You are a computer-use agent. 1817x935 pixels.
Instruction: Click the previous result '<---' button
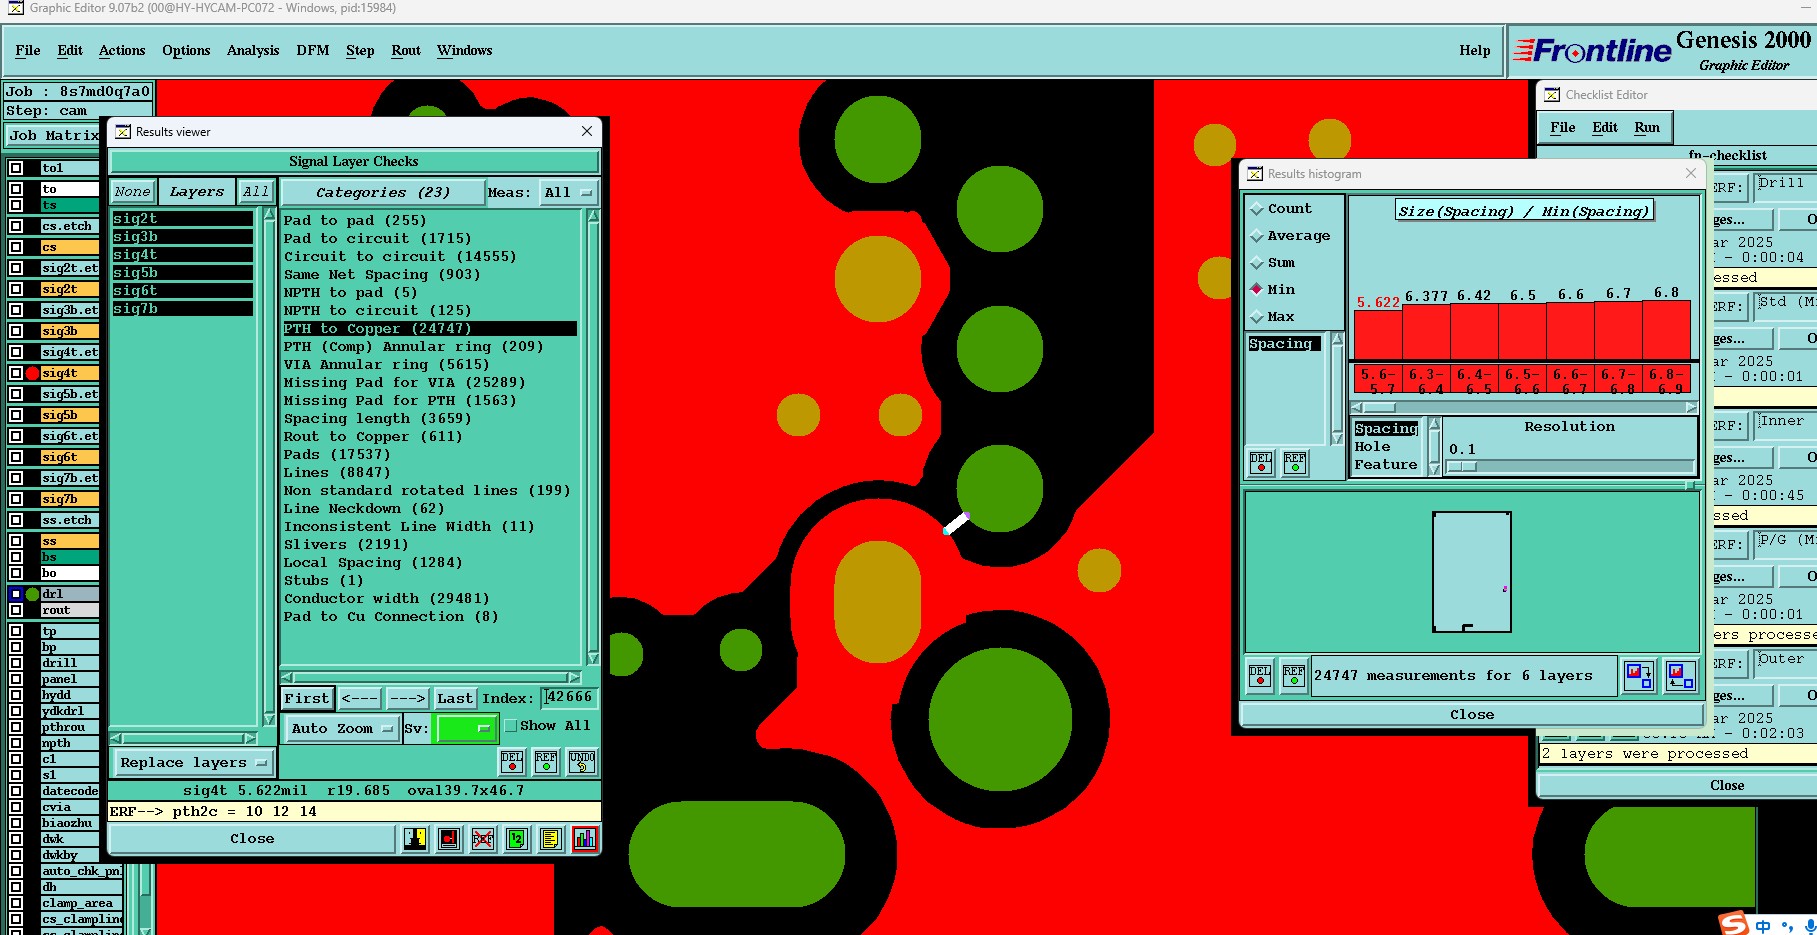pyautogui.click(x=360, y=698)
